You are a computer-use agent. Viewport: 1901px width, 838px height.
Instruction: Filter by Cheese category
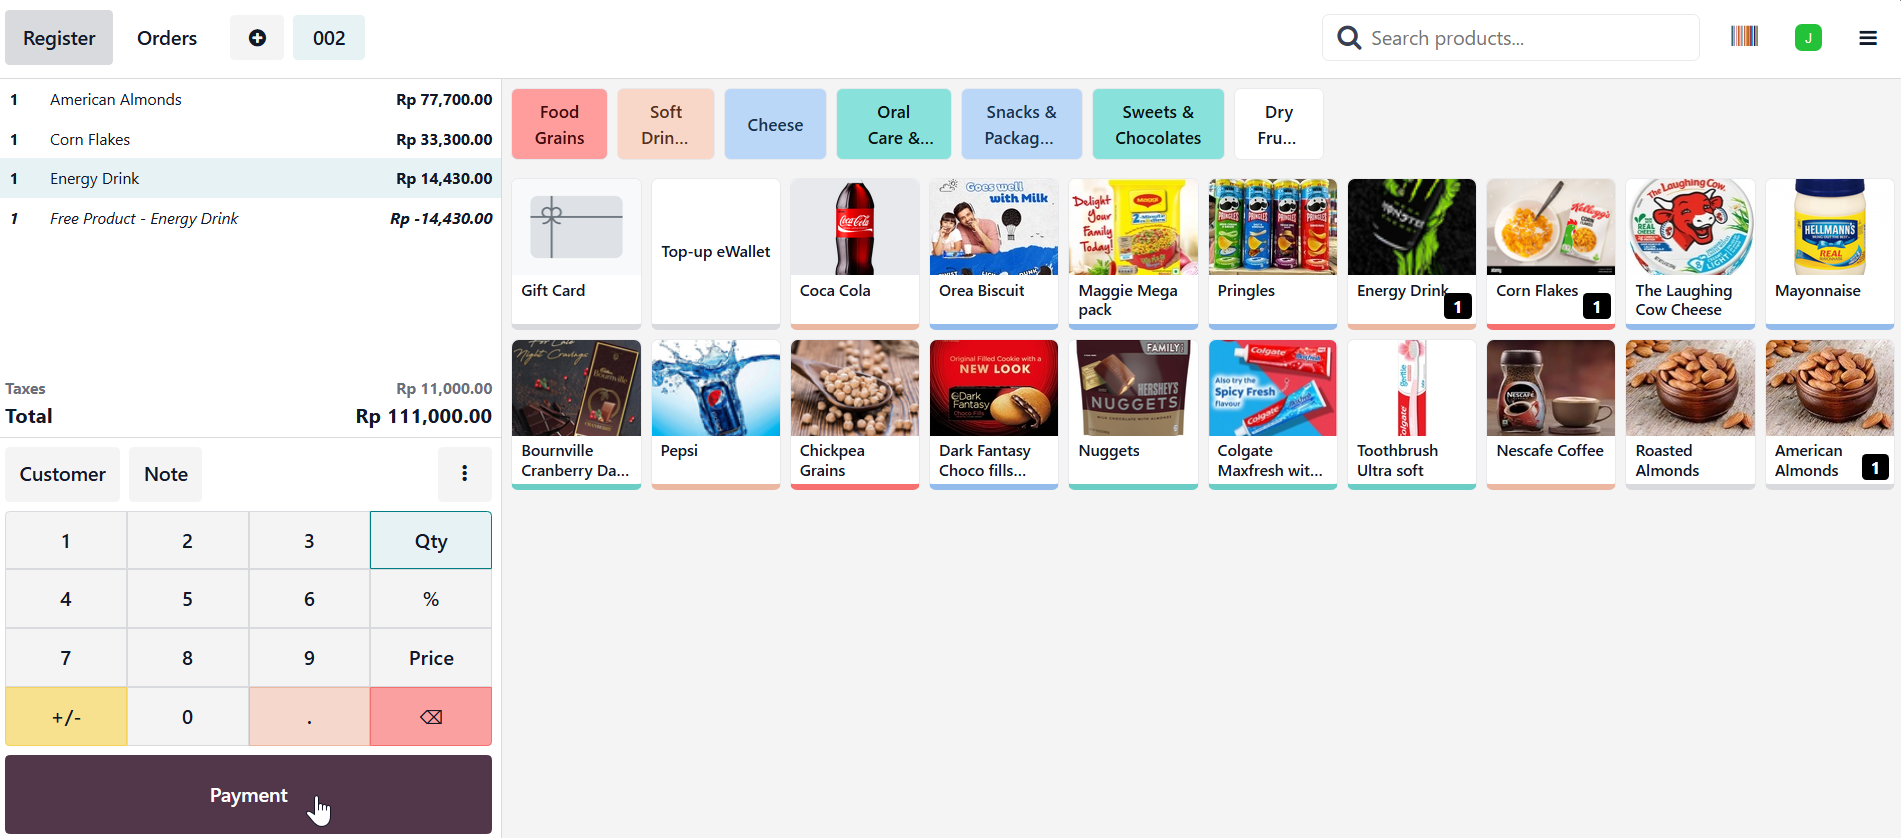coord(775,124)
